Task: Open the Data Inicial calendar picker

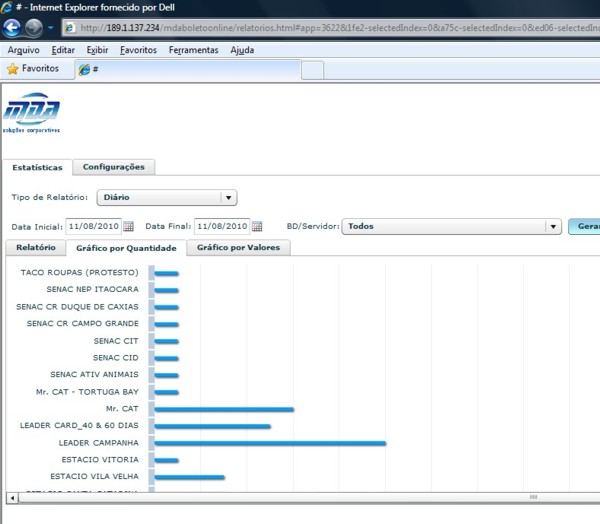Action: [x=129, y=226]
